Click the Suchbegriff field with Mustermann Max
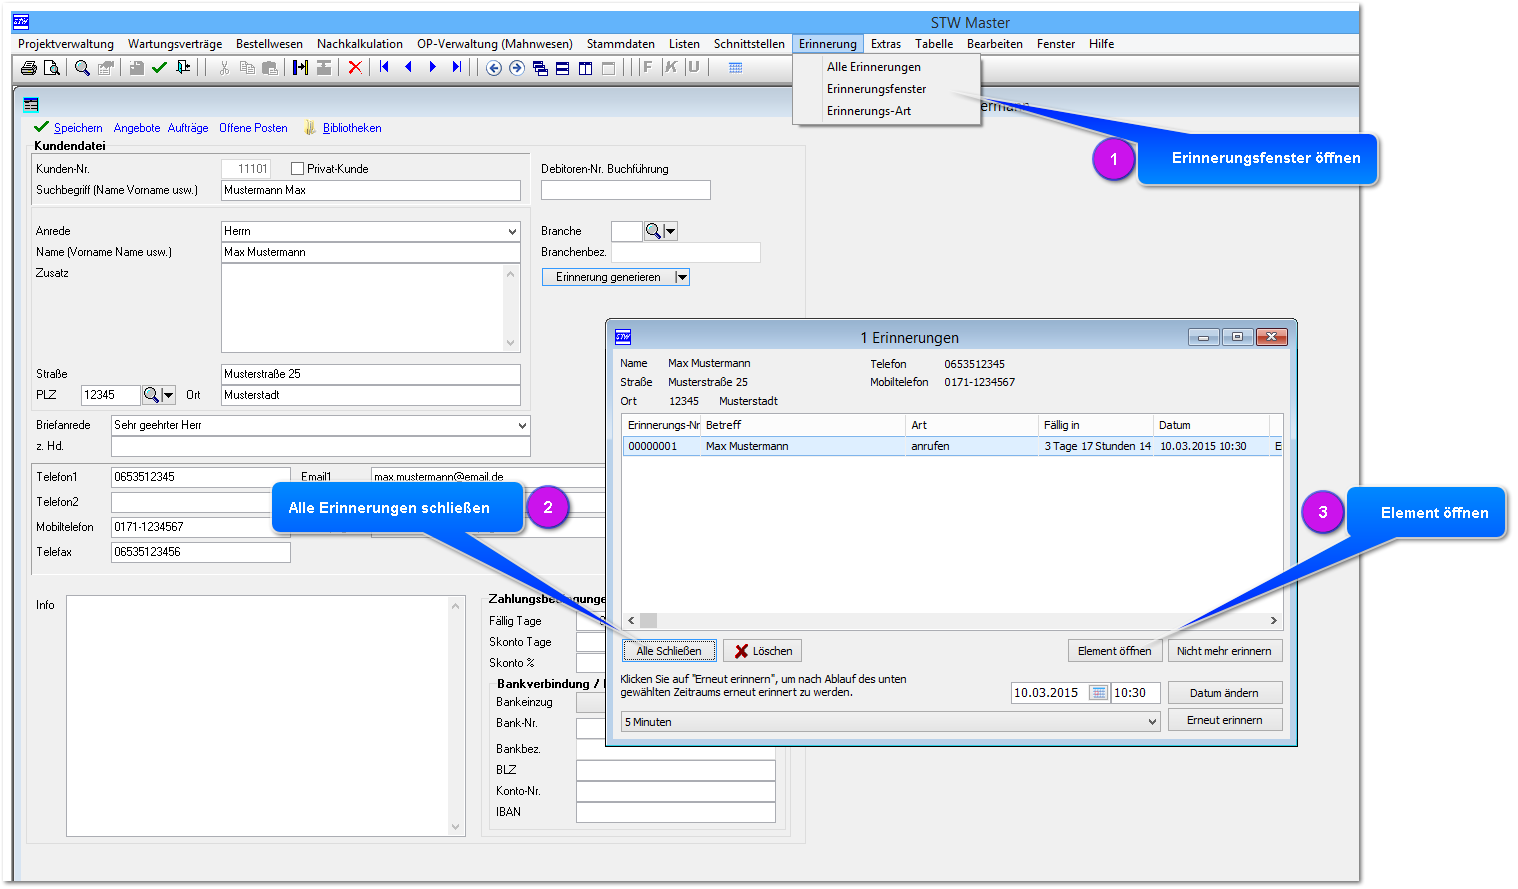The image size is (1518, 889). point(371,190)
